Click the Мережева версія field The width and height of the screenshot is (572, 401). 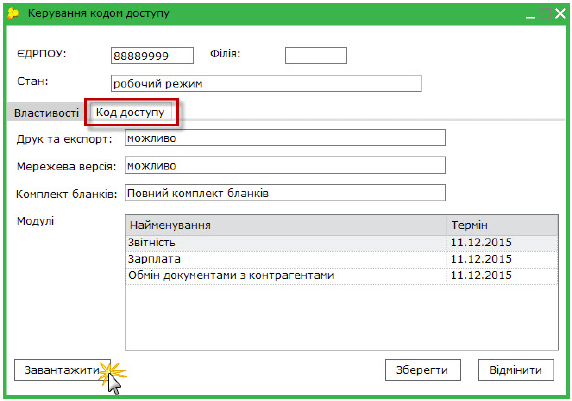coord(285,165)
